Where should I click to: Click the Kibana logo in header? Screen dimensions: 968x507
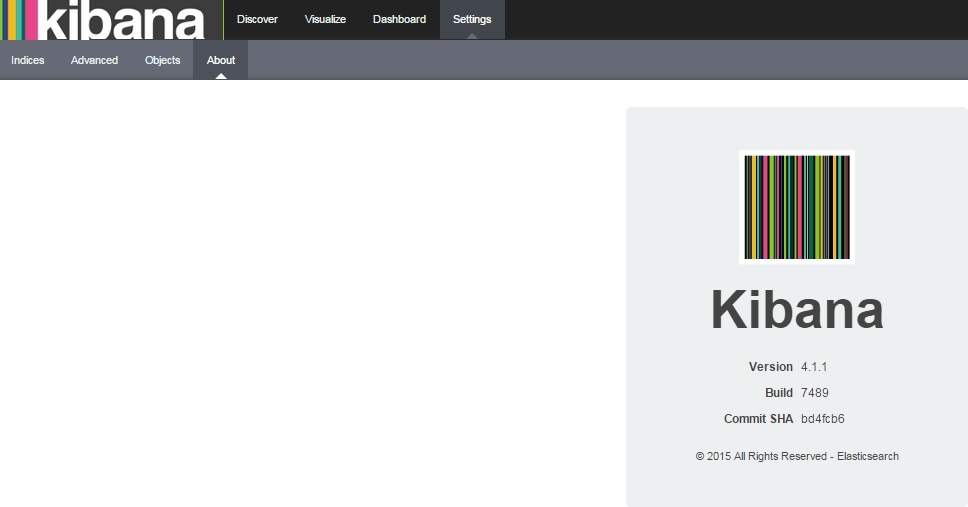click(112, 20)
